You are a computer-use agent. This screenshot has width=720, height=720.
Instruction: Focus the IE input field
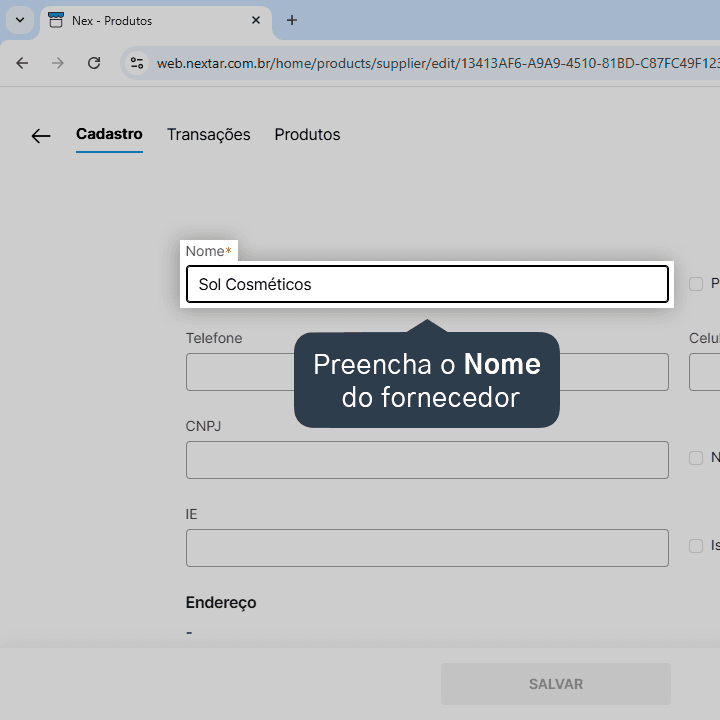427,548
